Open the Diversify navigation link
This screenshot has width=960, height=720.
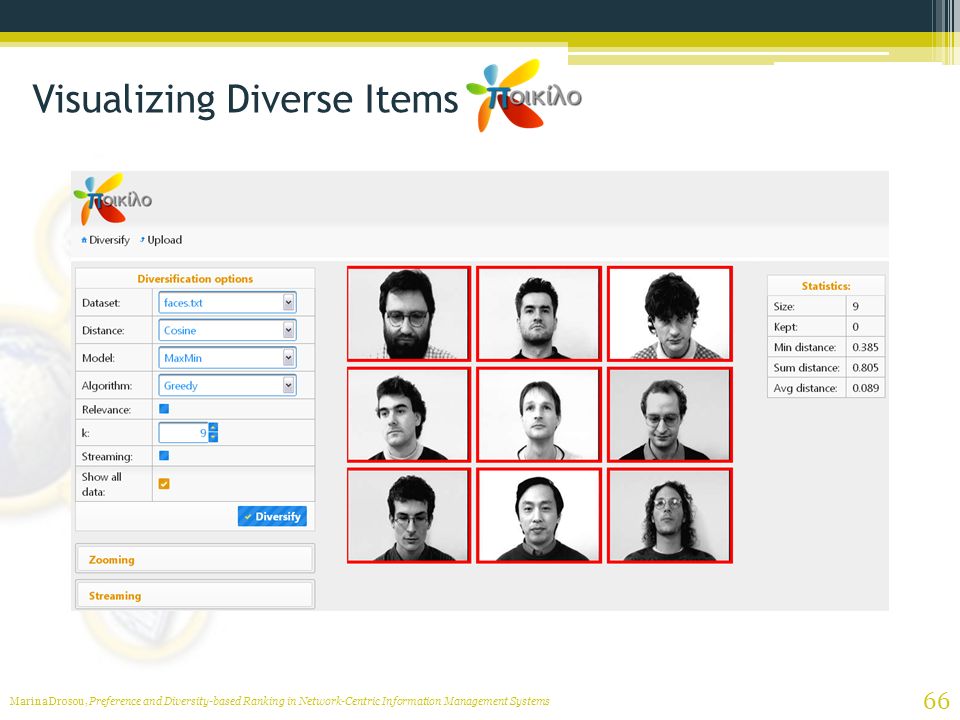(109, 240)
